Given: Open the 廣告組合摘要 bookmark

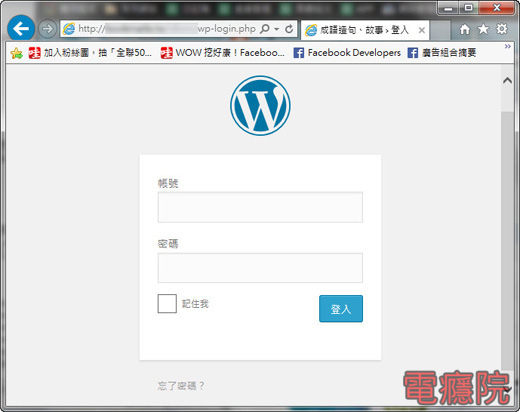Looking at the screenshot, I should point(442,53).
